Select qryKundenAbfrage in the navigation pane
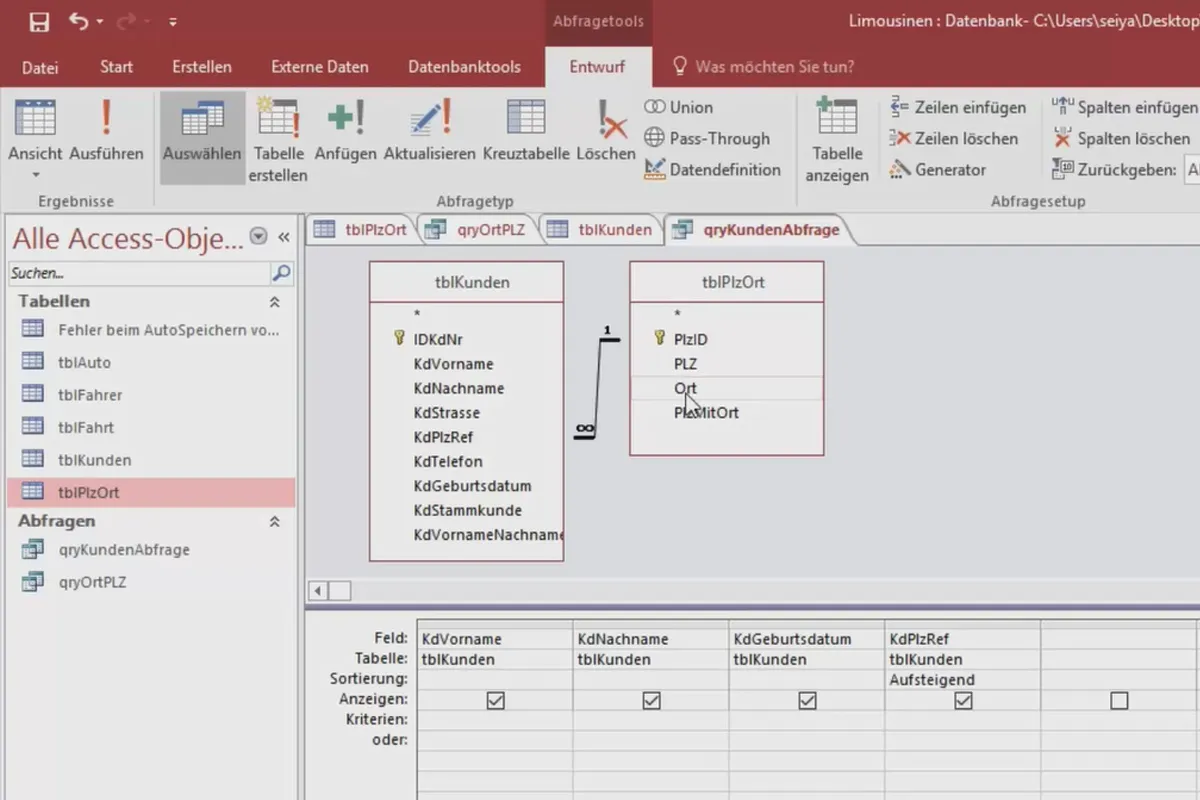 [x=150, y=549]
